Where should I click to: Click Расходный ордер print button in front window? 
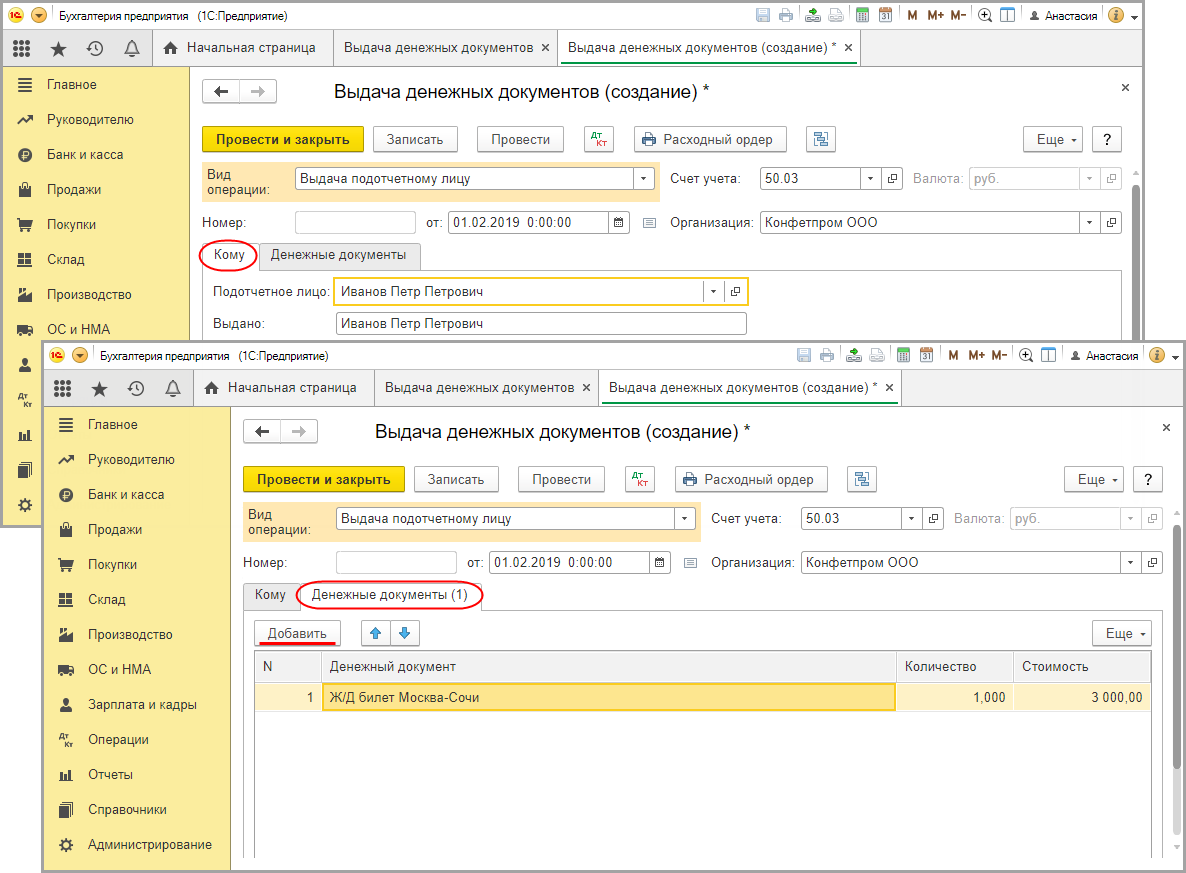[751, 479]
